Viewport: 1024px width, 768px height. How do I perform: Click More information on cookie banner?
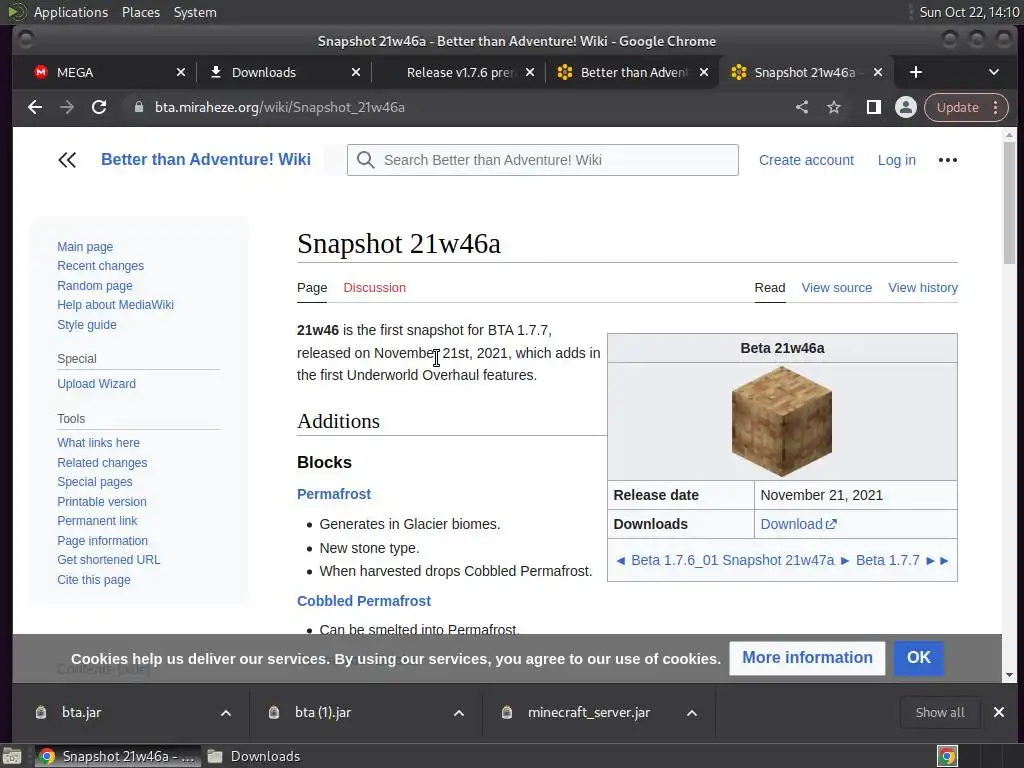click(x=807, y=658)
